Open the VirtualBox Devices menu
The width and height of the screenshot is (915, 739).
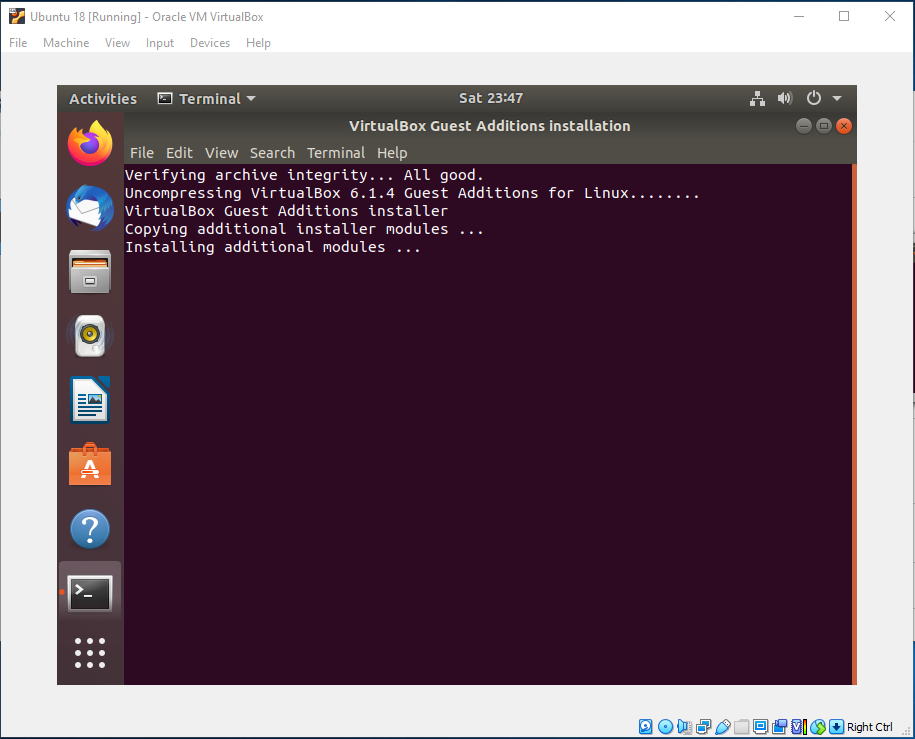coord(210,43)
